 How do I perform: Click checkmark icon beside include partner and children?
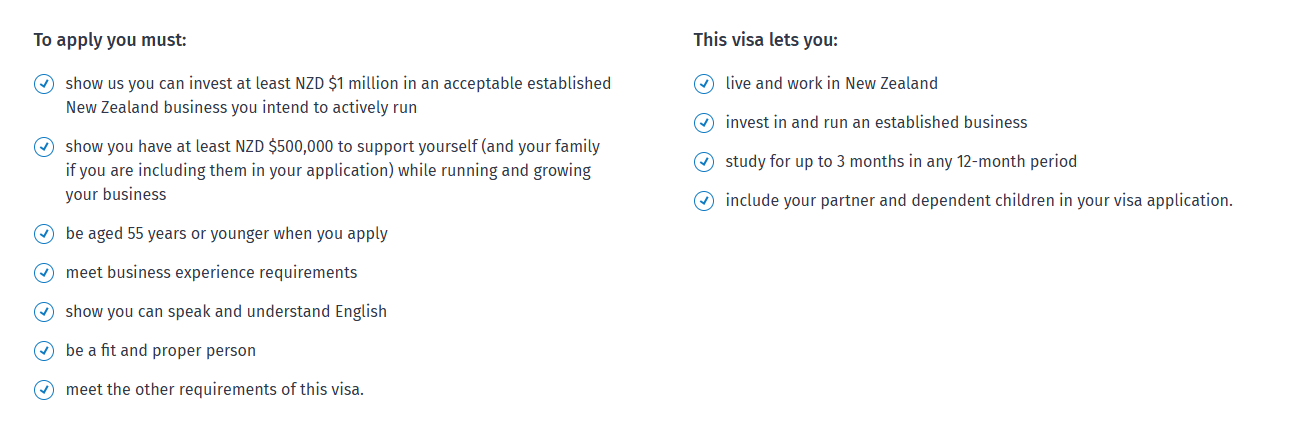[704, 201]
